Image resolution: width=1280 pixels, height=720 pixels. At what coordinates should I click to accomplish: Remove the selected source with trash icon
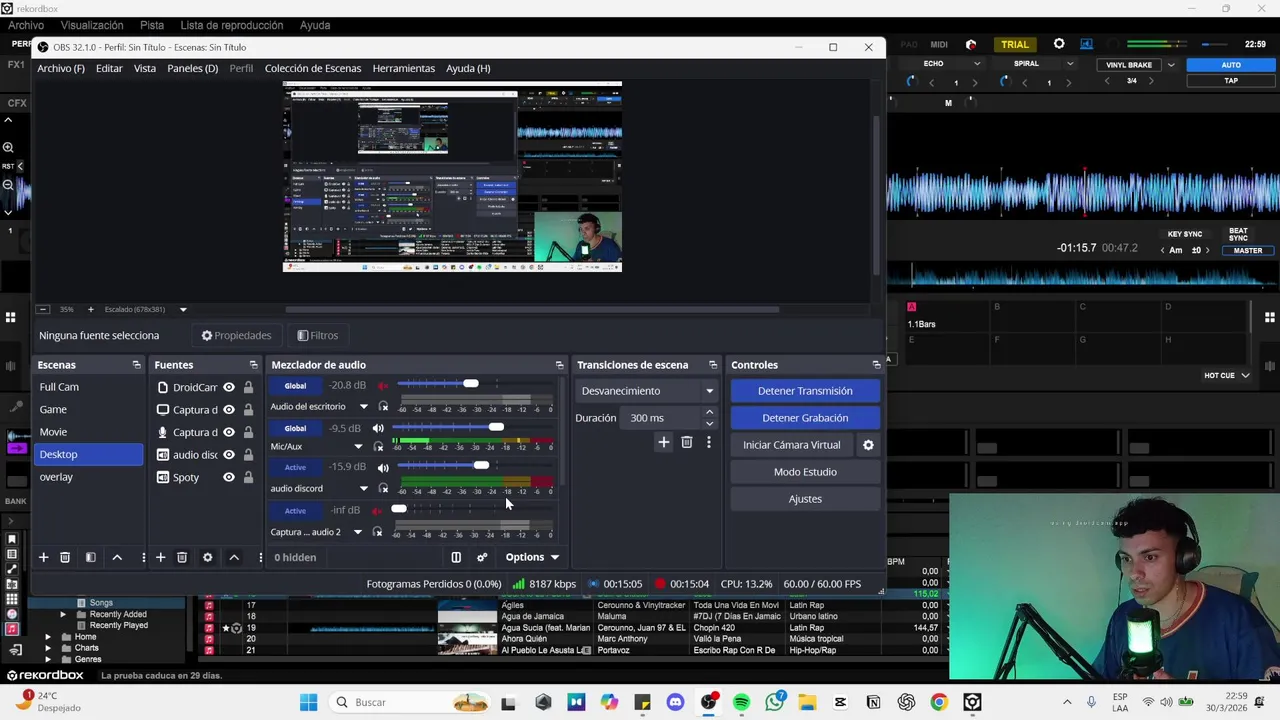point(182,557)
